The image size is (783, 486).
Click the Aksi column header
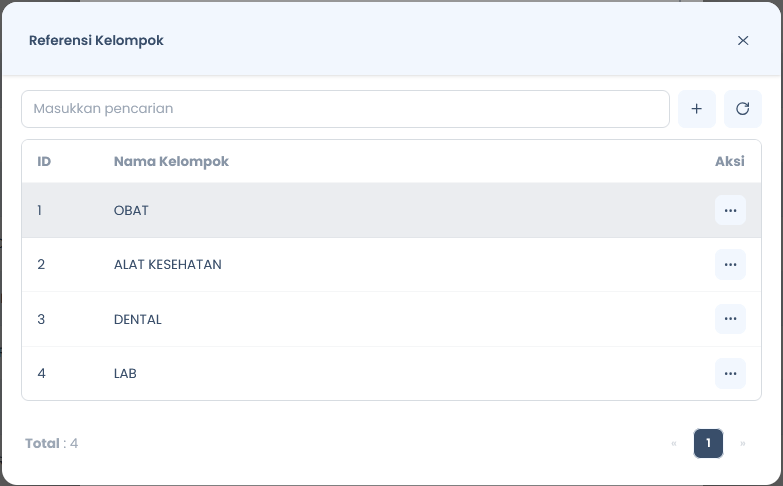730,161
